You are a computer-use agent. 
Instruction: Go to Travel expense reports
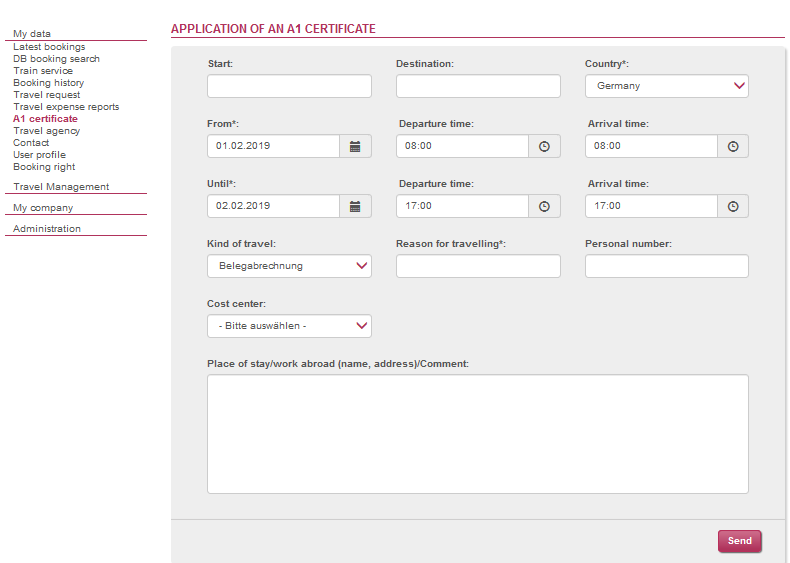(x=66, y=107)
